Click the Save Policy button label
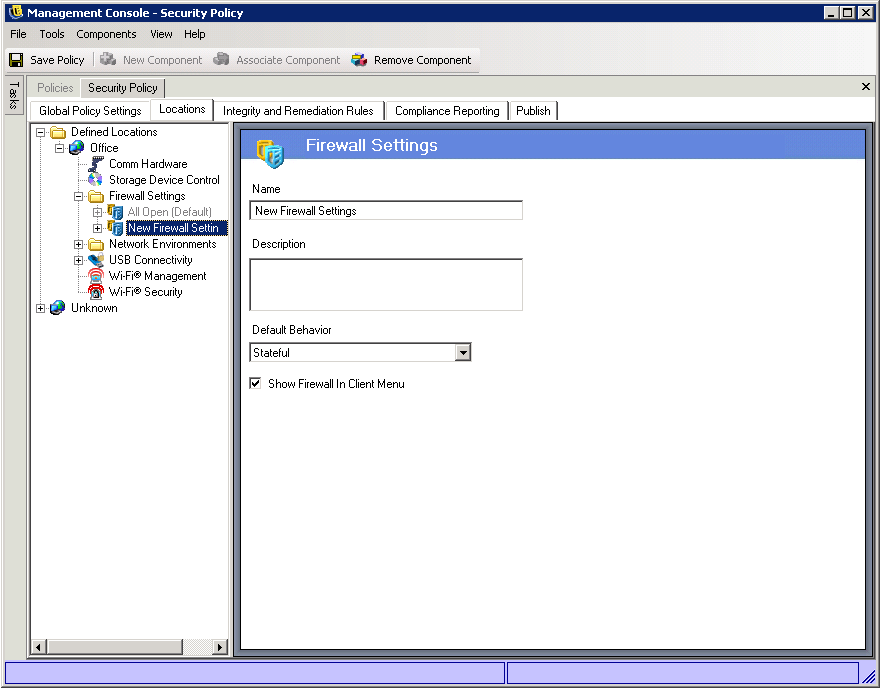This screenshot has width=881, height=690. 57,60
